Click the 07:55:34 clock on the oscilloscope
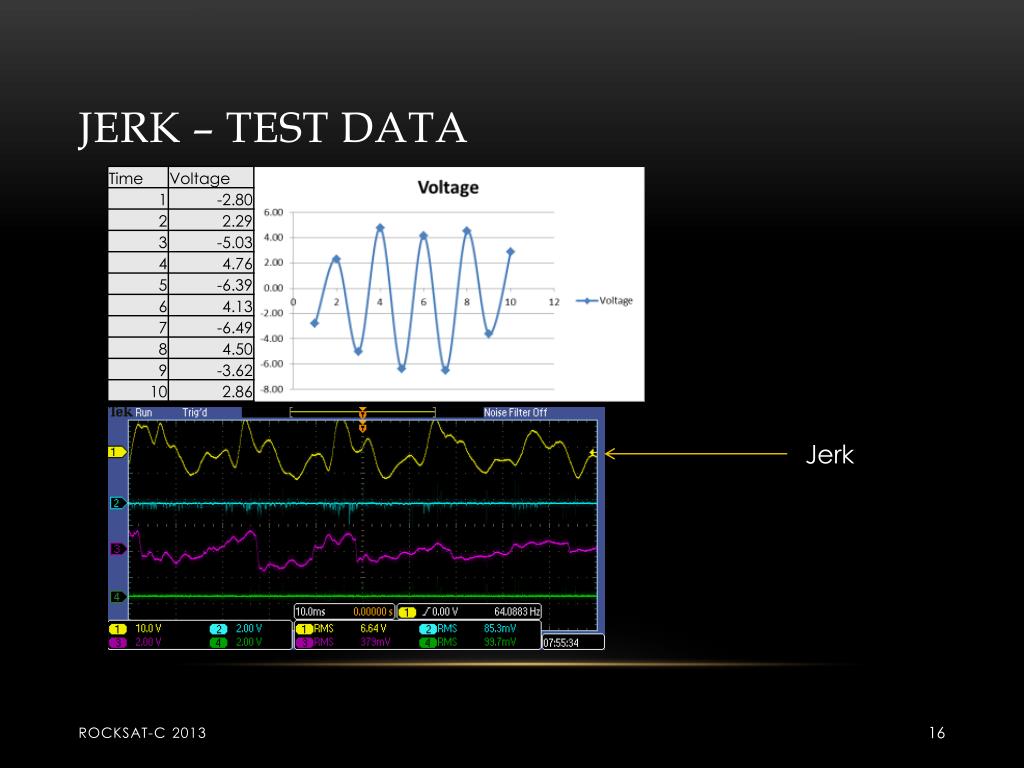 (562, 643)
